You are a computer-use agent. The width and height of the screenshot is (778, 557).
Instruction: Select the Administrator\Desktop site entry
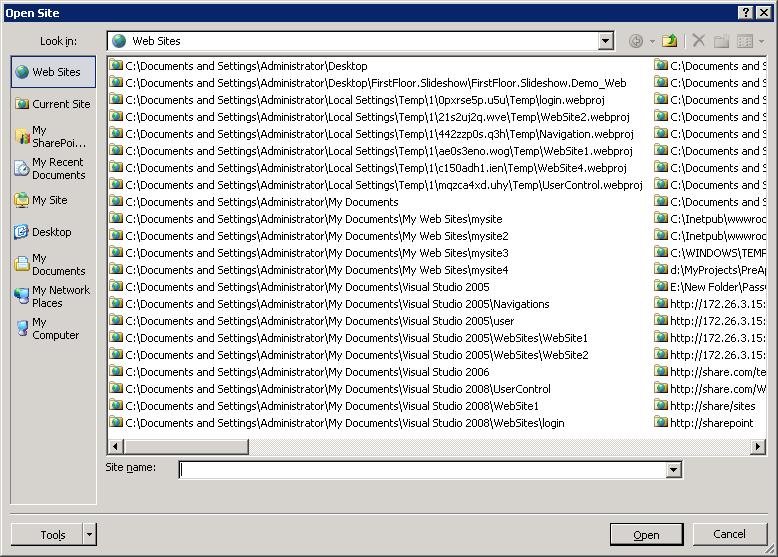pyautogui.click(x=239, y=66)
